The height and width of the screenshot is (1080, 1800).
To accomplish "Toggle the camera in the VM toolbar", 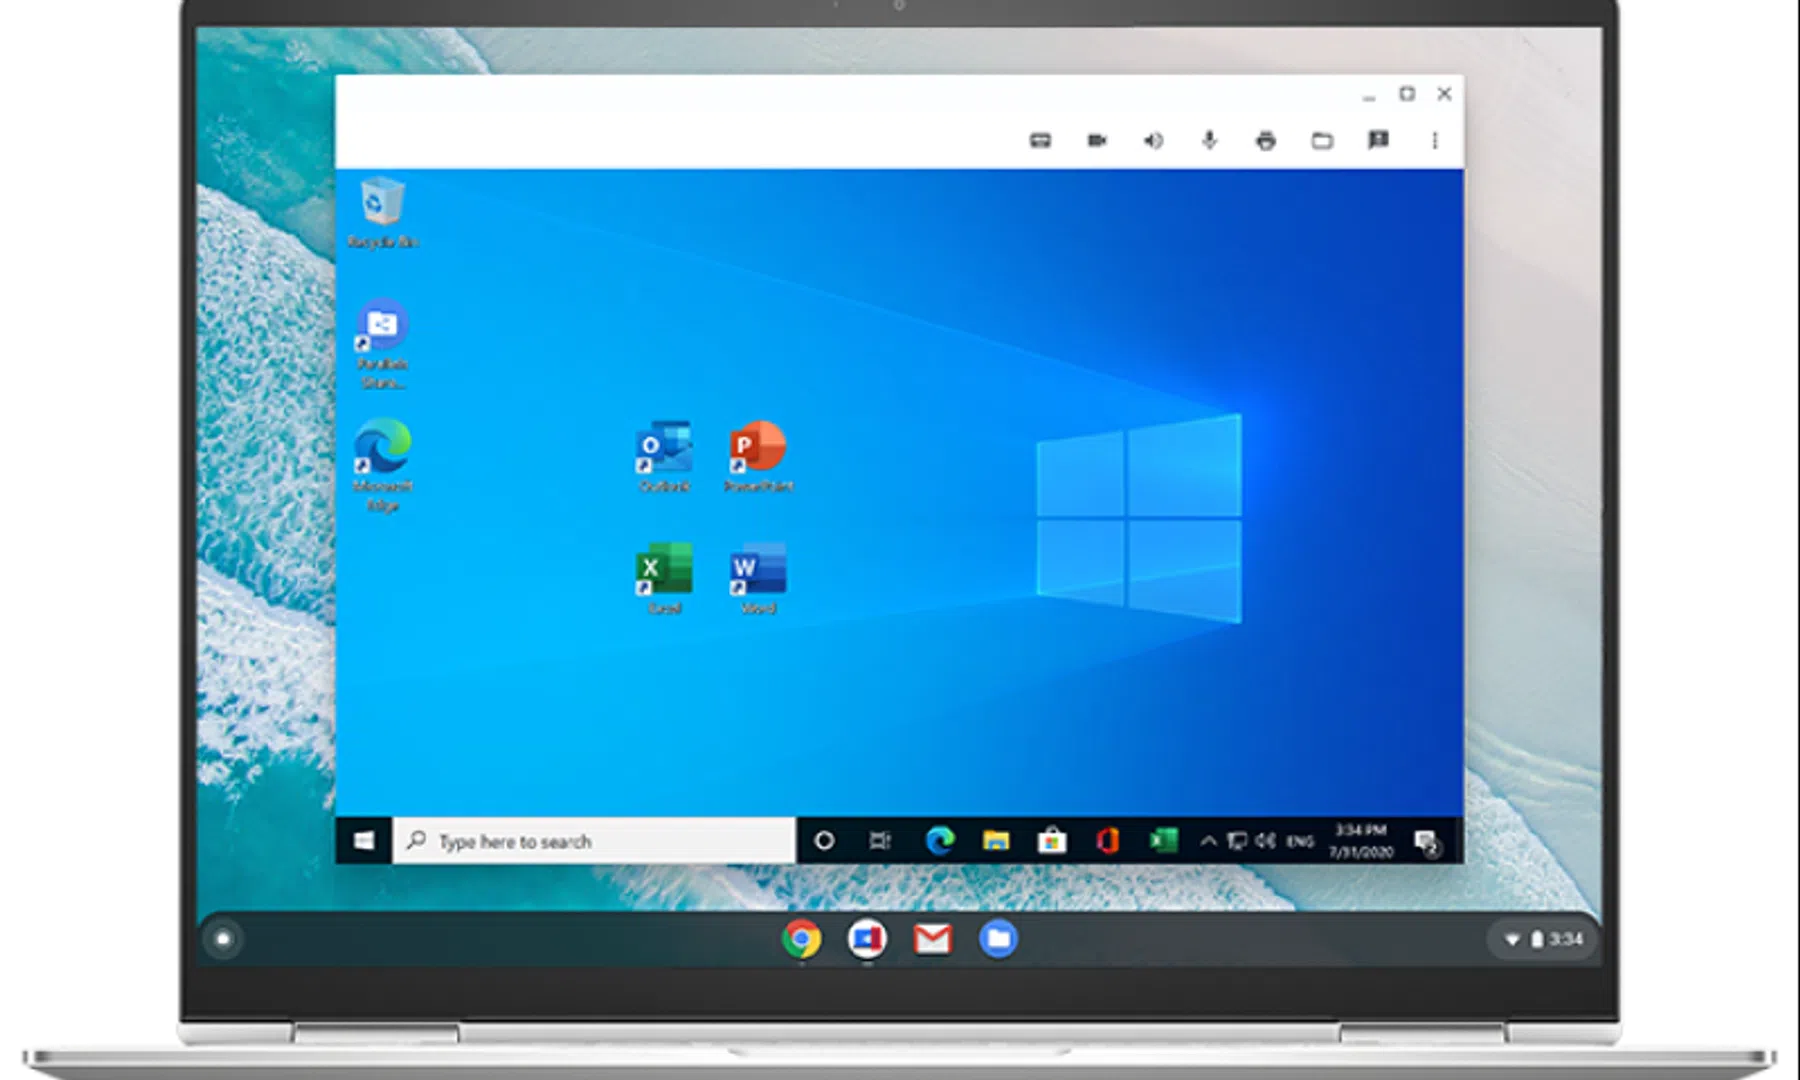I will (1097, 141).
